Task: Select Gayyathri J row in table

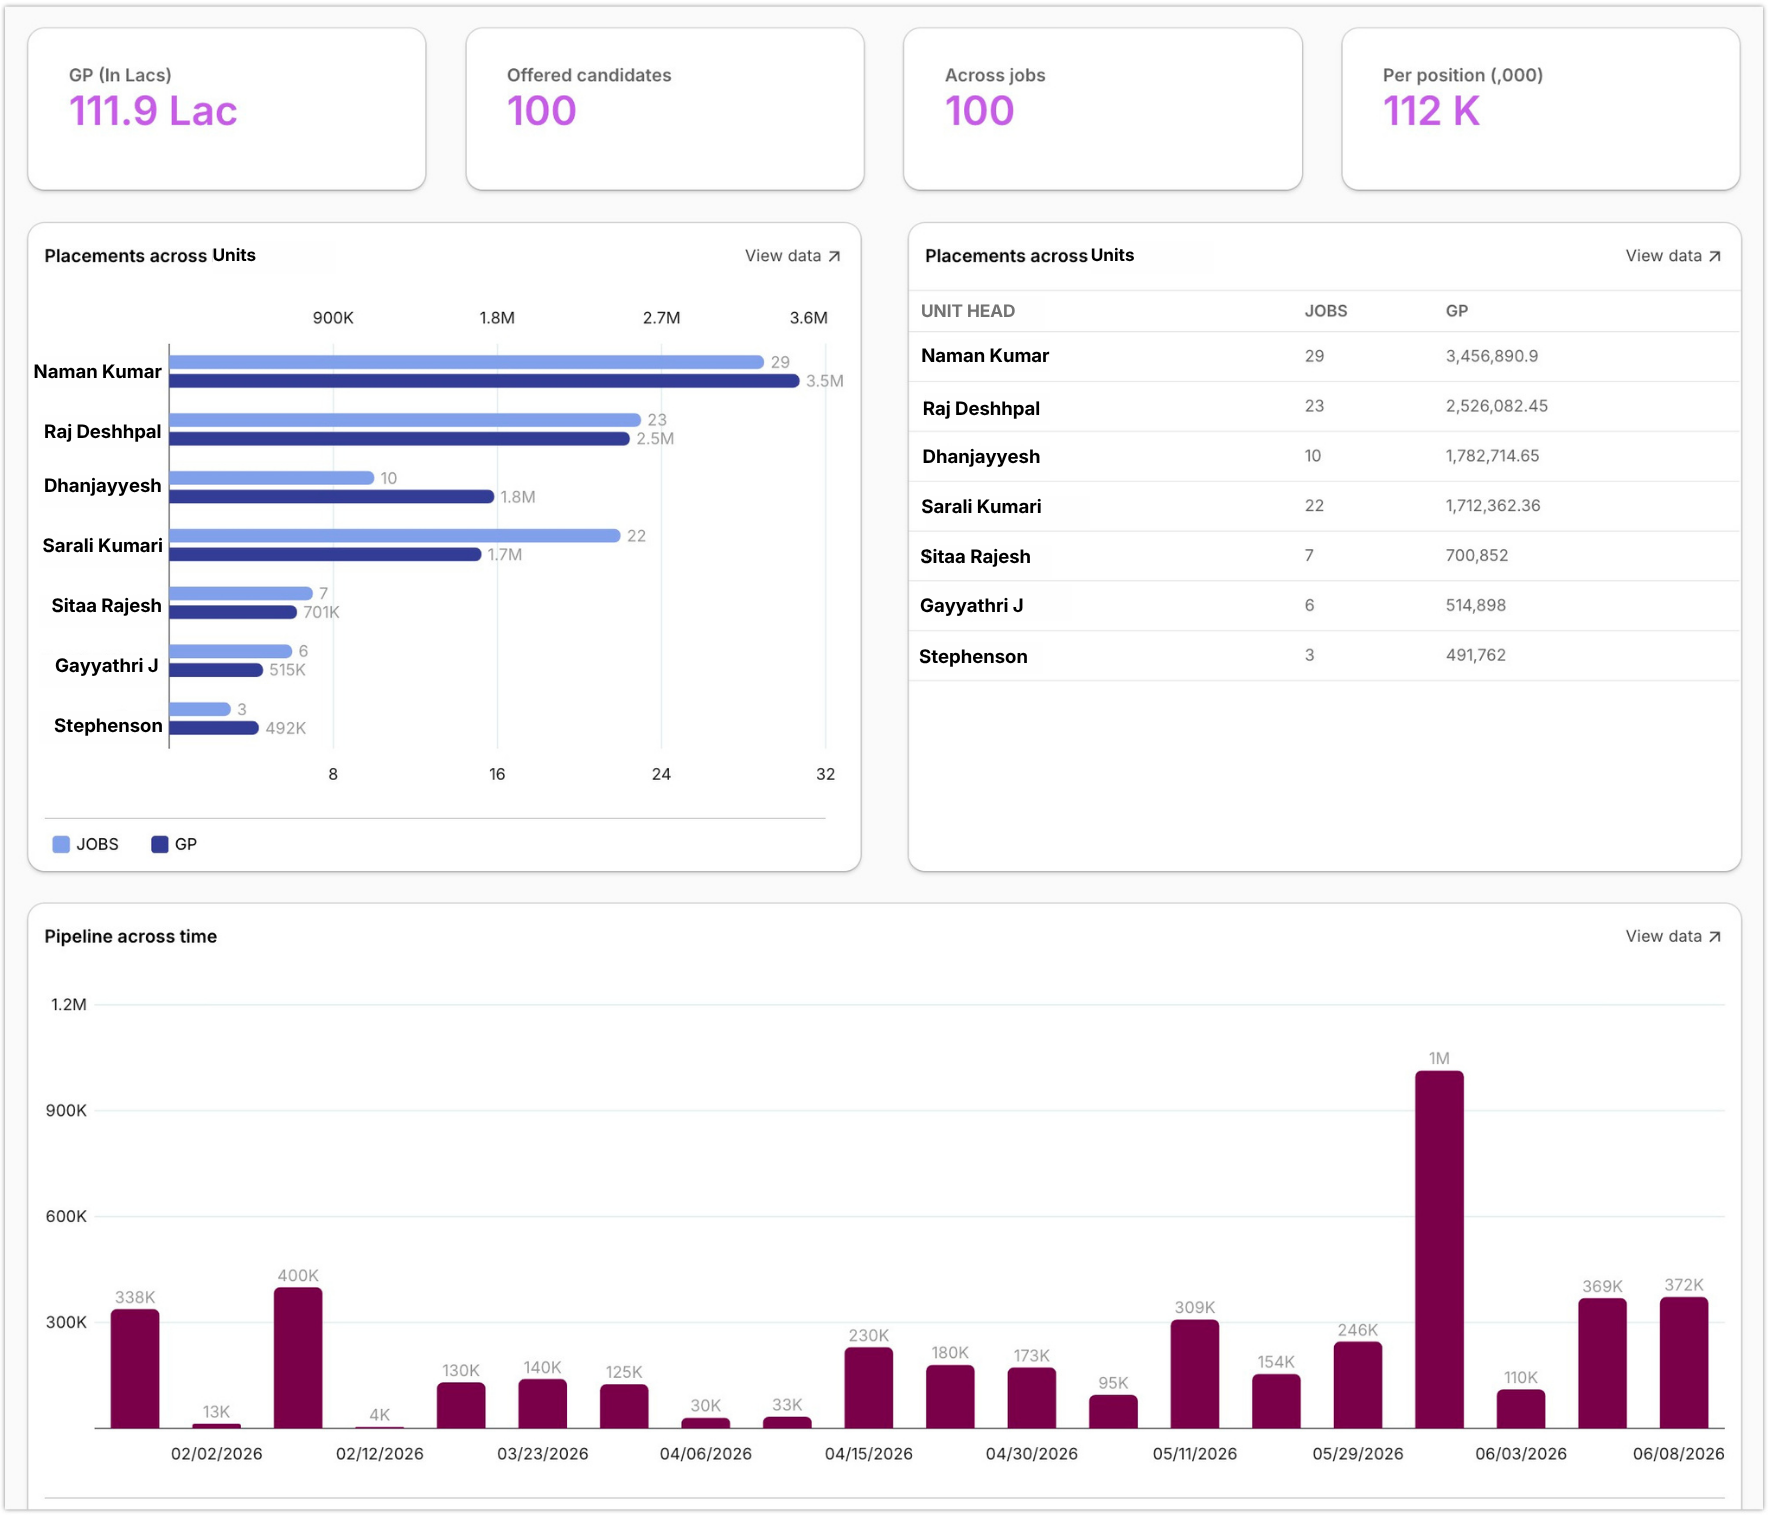Action: point(1324,606)
